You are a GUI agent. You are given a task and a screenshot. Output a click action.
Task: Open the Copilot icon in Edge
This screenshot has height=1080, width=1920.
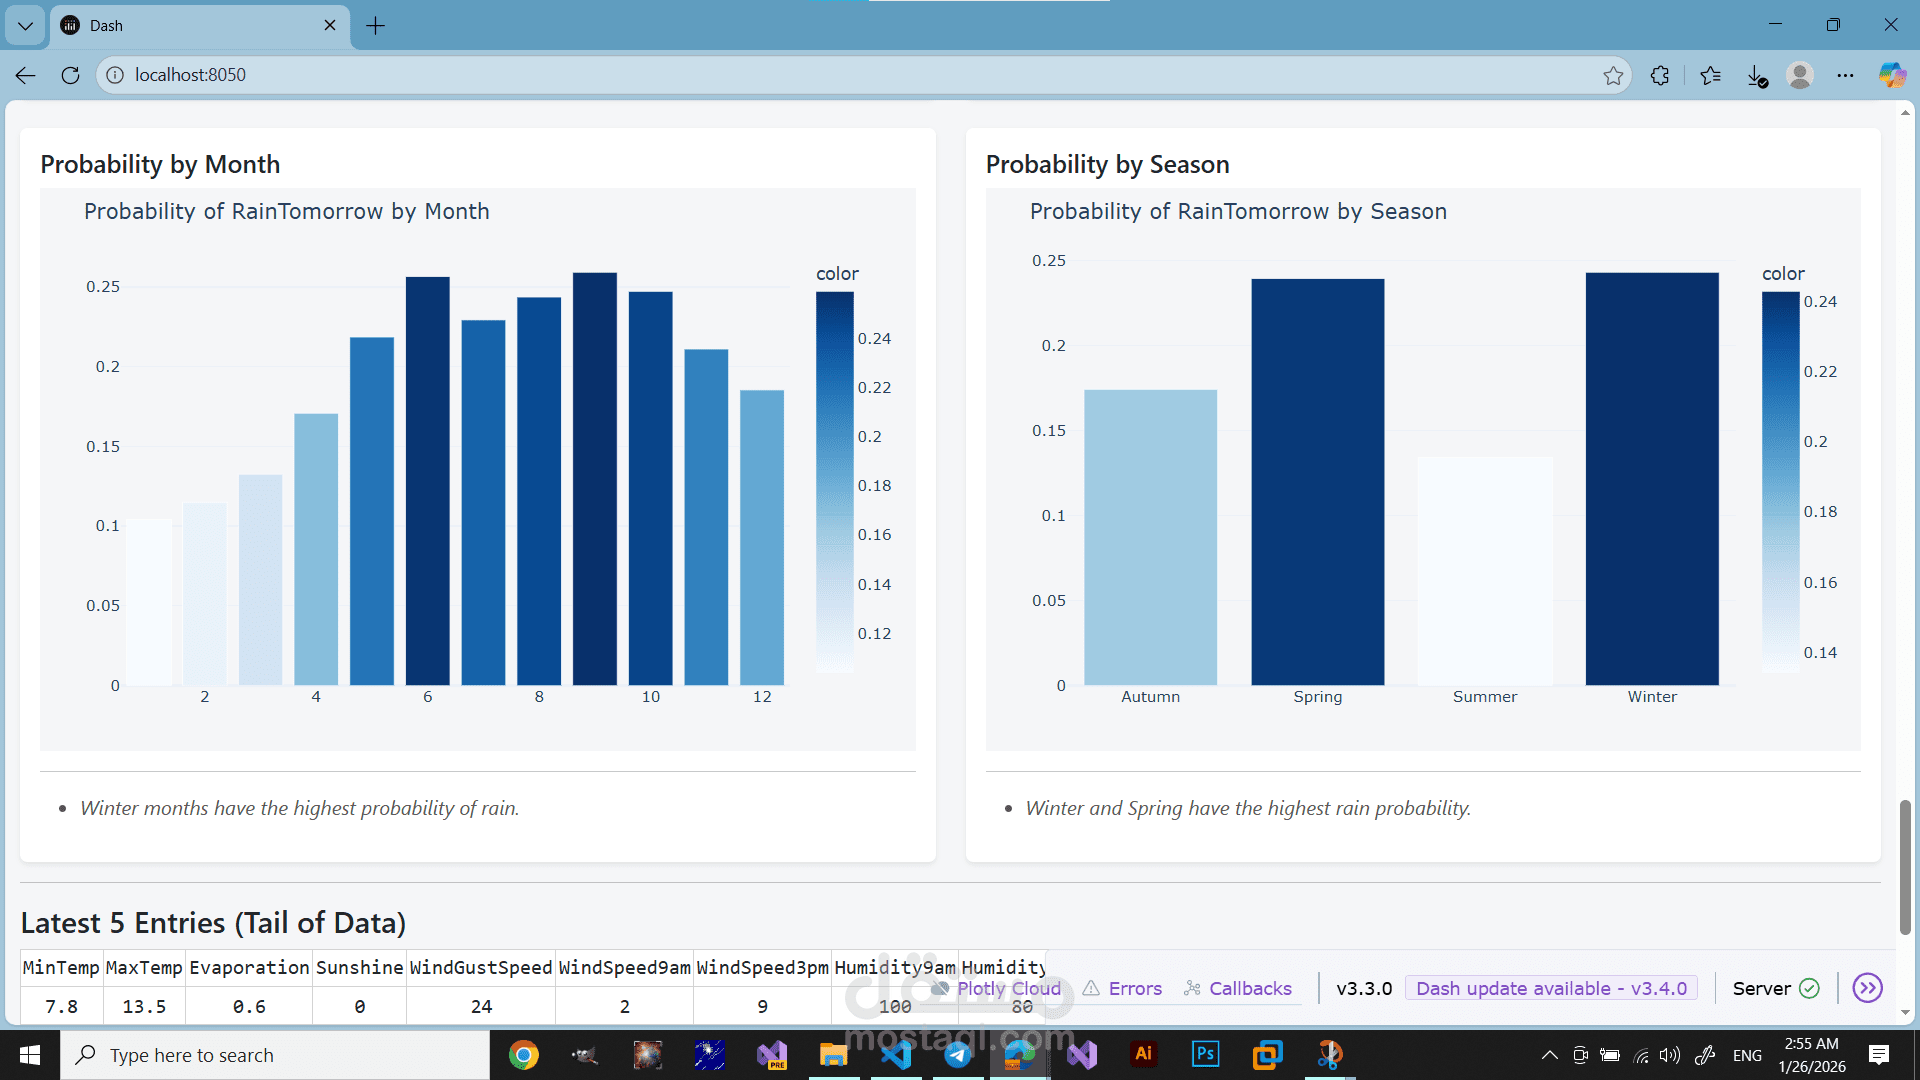click(1892, 75)
